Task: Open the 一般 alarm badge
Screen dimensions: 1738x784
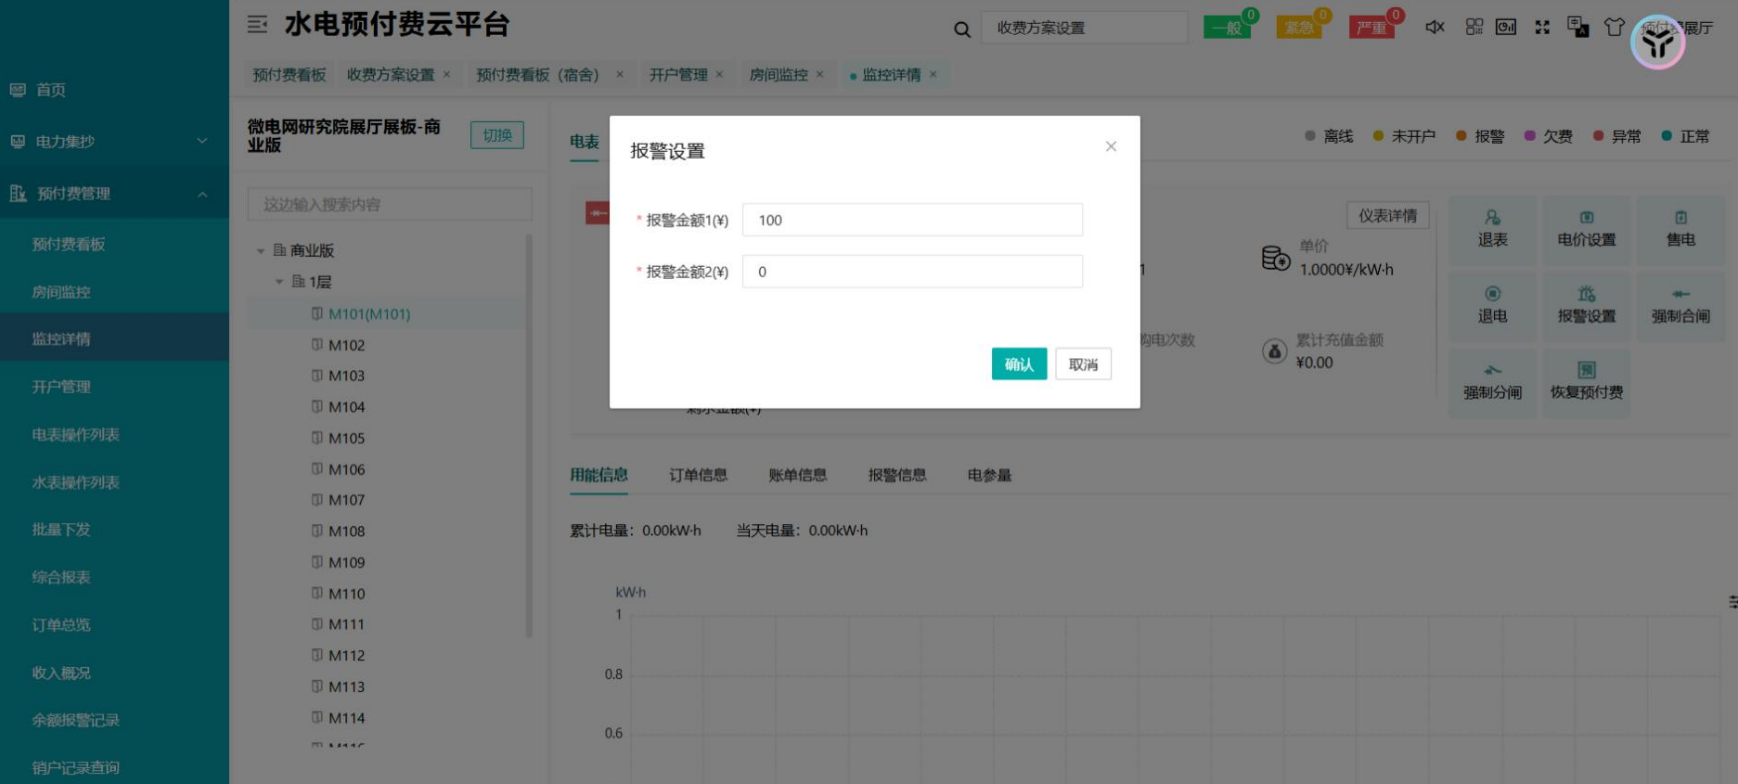Action: [x=1228, y=27]
